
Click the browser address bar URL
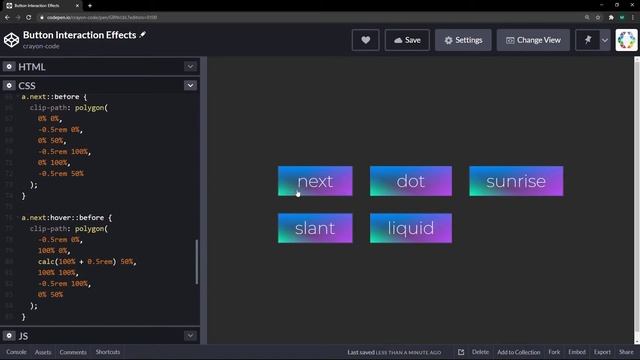(102, 17)
